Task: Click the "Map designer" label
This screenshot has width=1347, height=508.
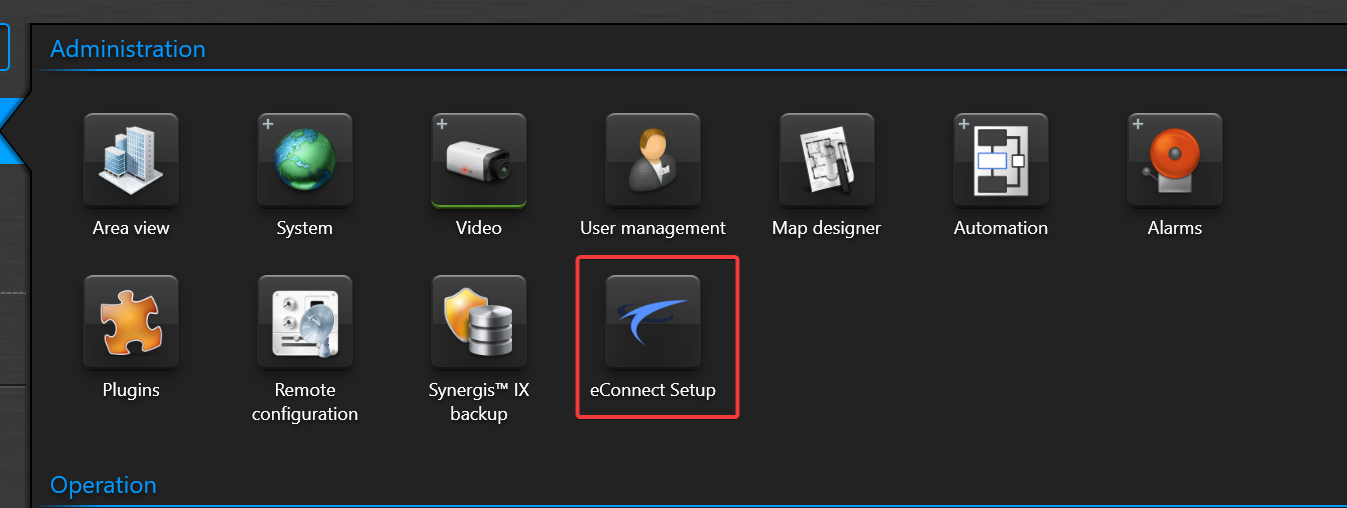Action: (827, 228)
